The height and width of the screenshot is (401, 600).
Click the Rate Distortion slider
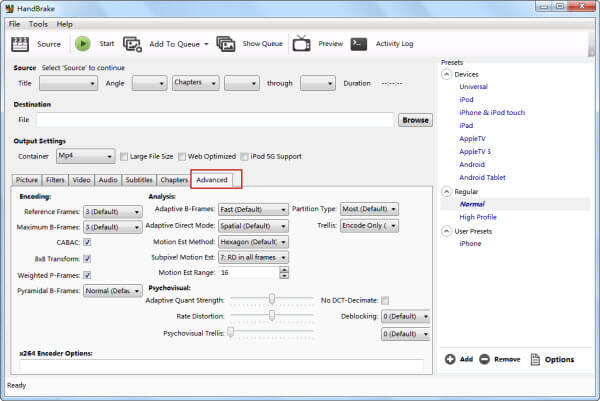[x=272, y=315]
